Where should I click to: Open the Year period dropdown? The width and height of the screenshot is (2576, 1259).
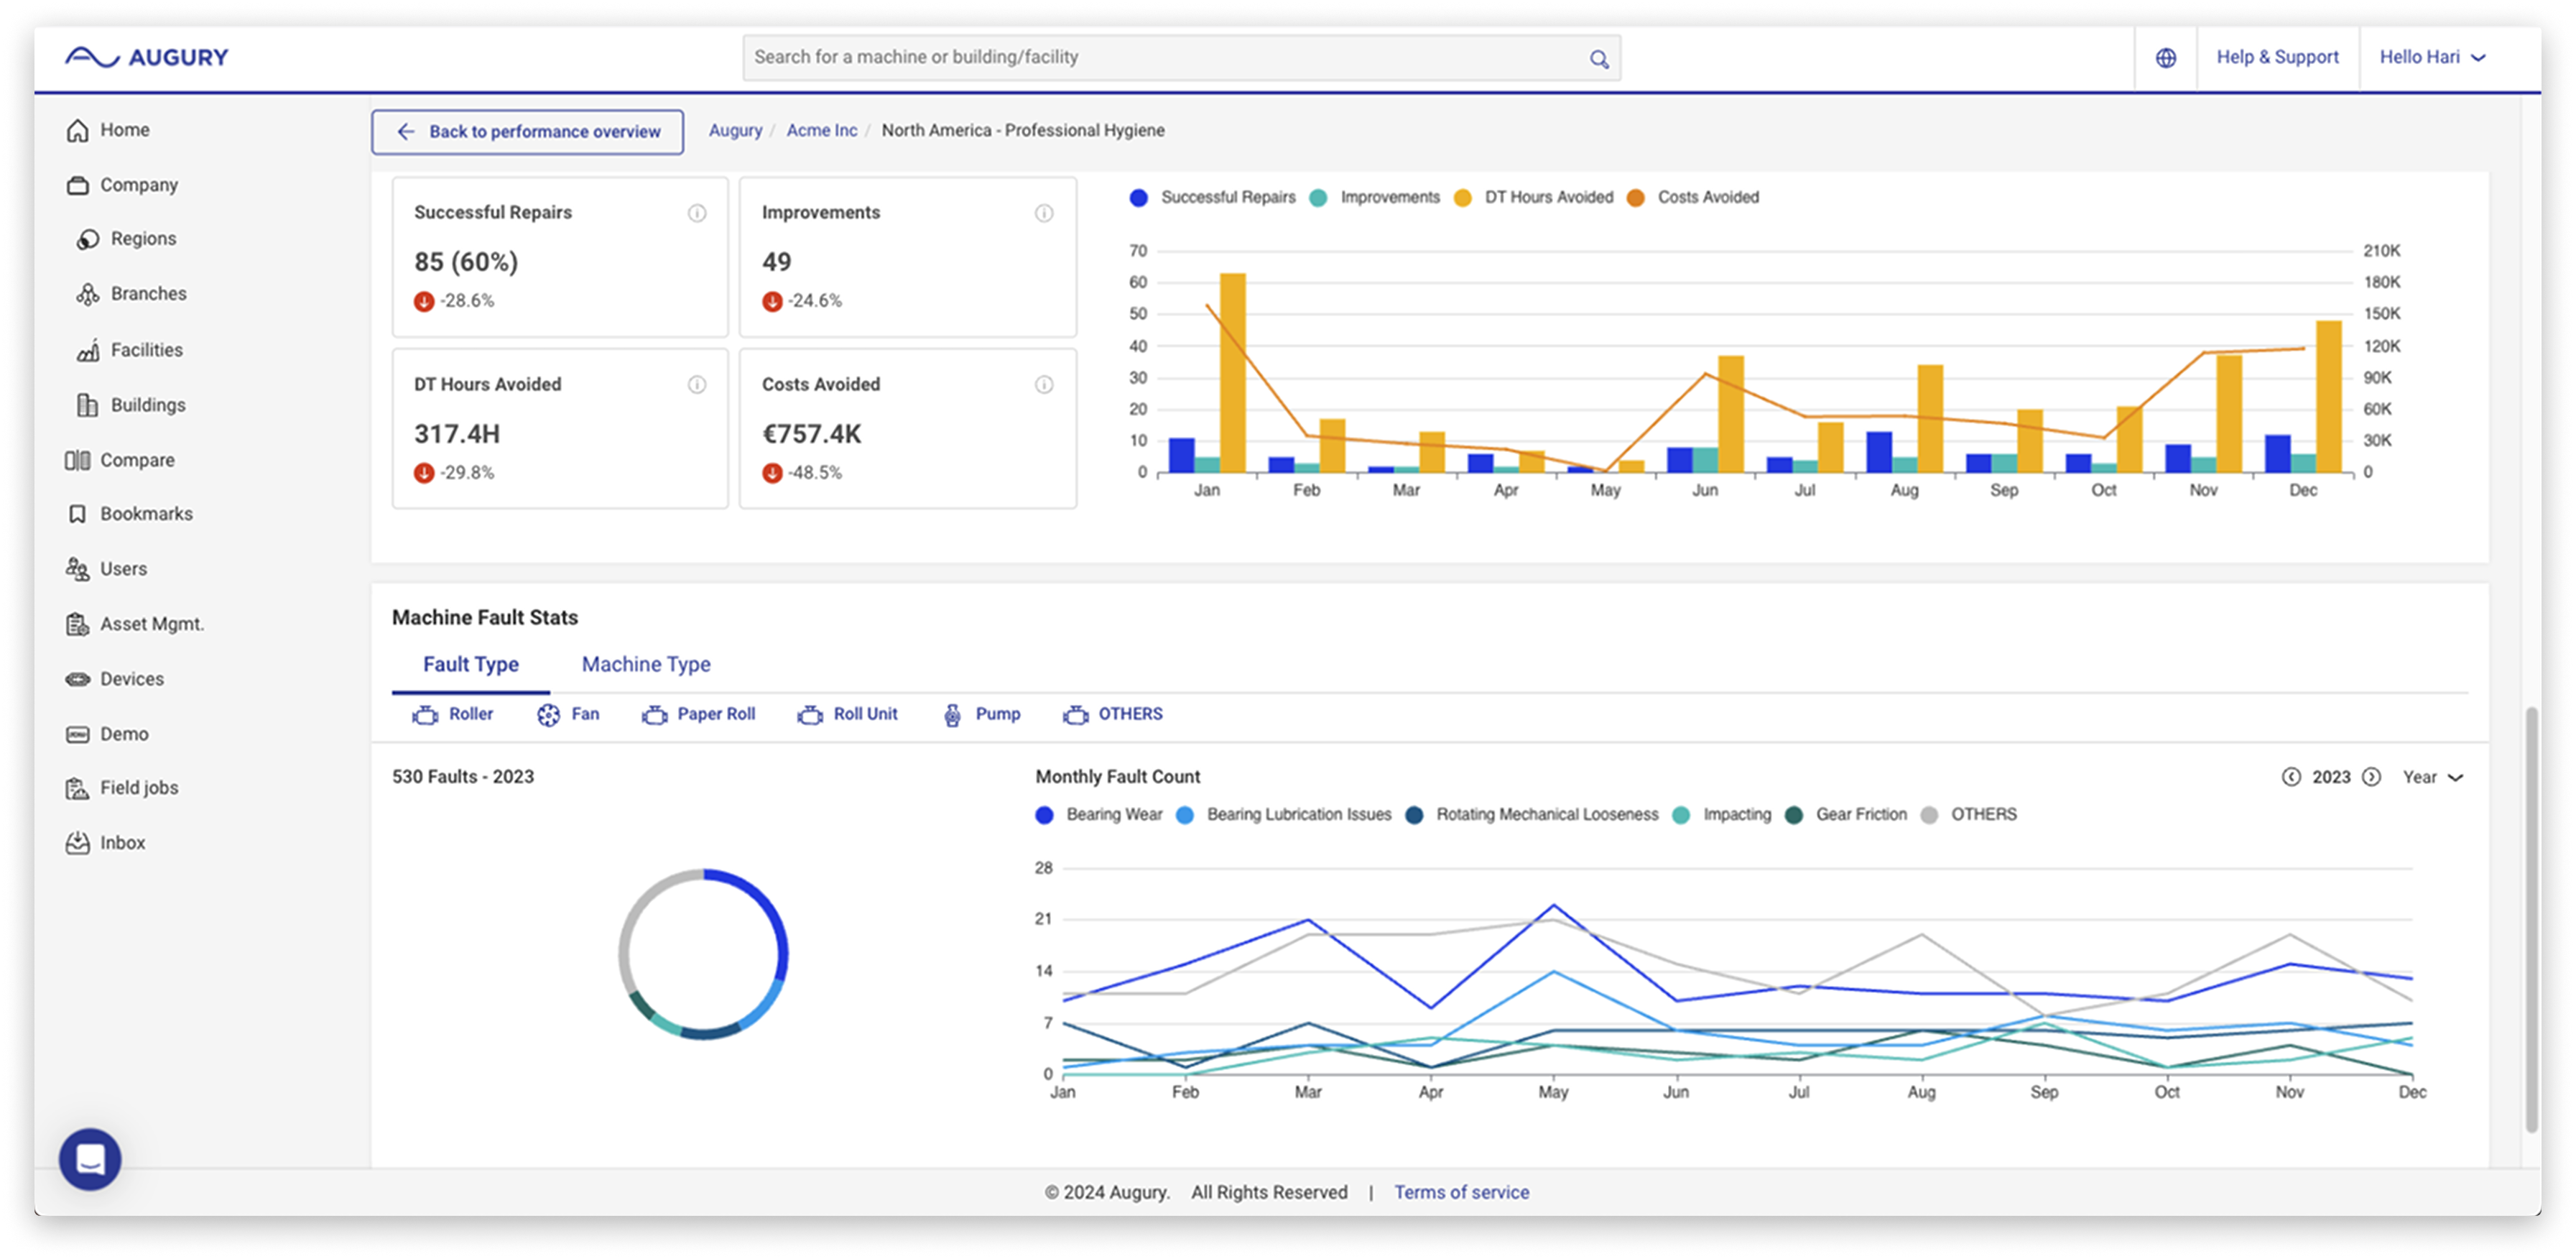click(2432, 778)
